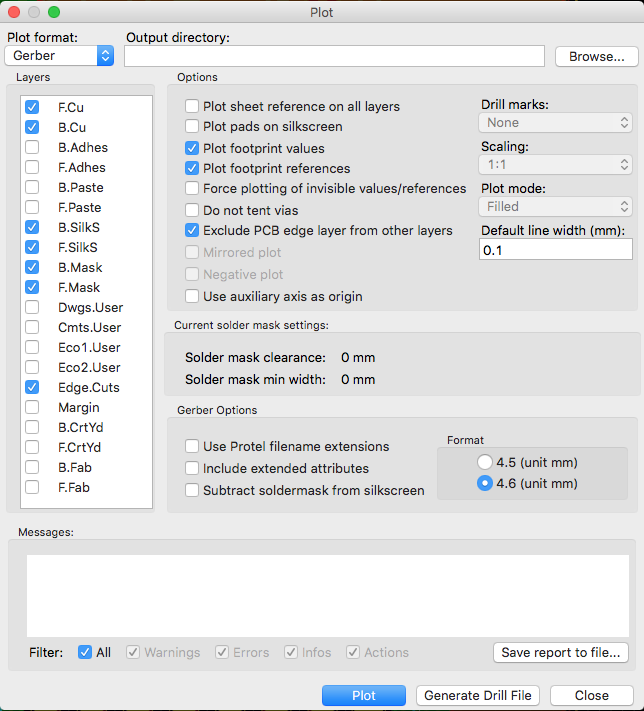
Task: Open the Drill marks None dropdown
Action: tap(555, 122)
